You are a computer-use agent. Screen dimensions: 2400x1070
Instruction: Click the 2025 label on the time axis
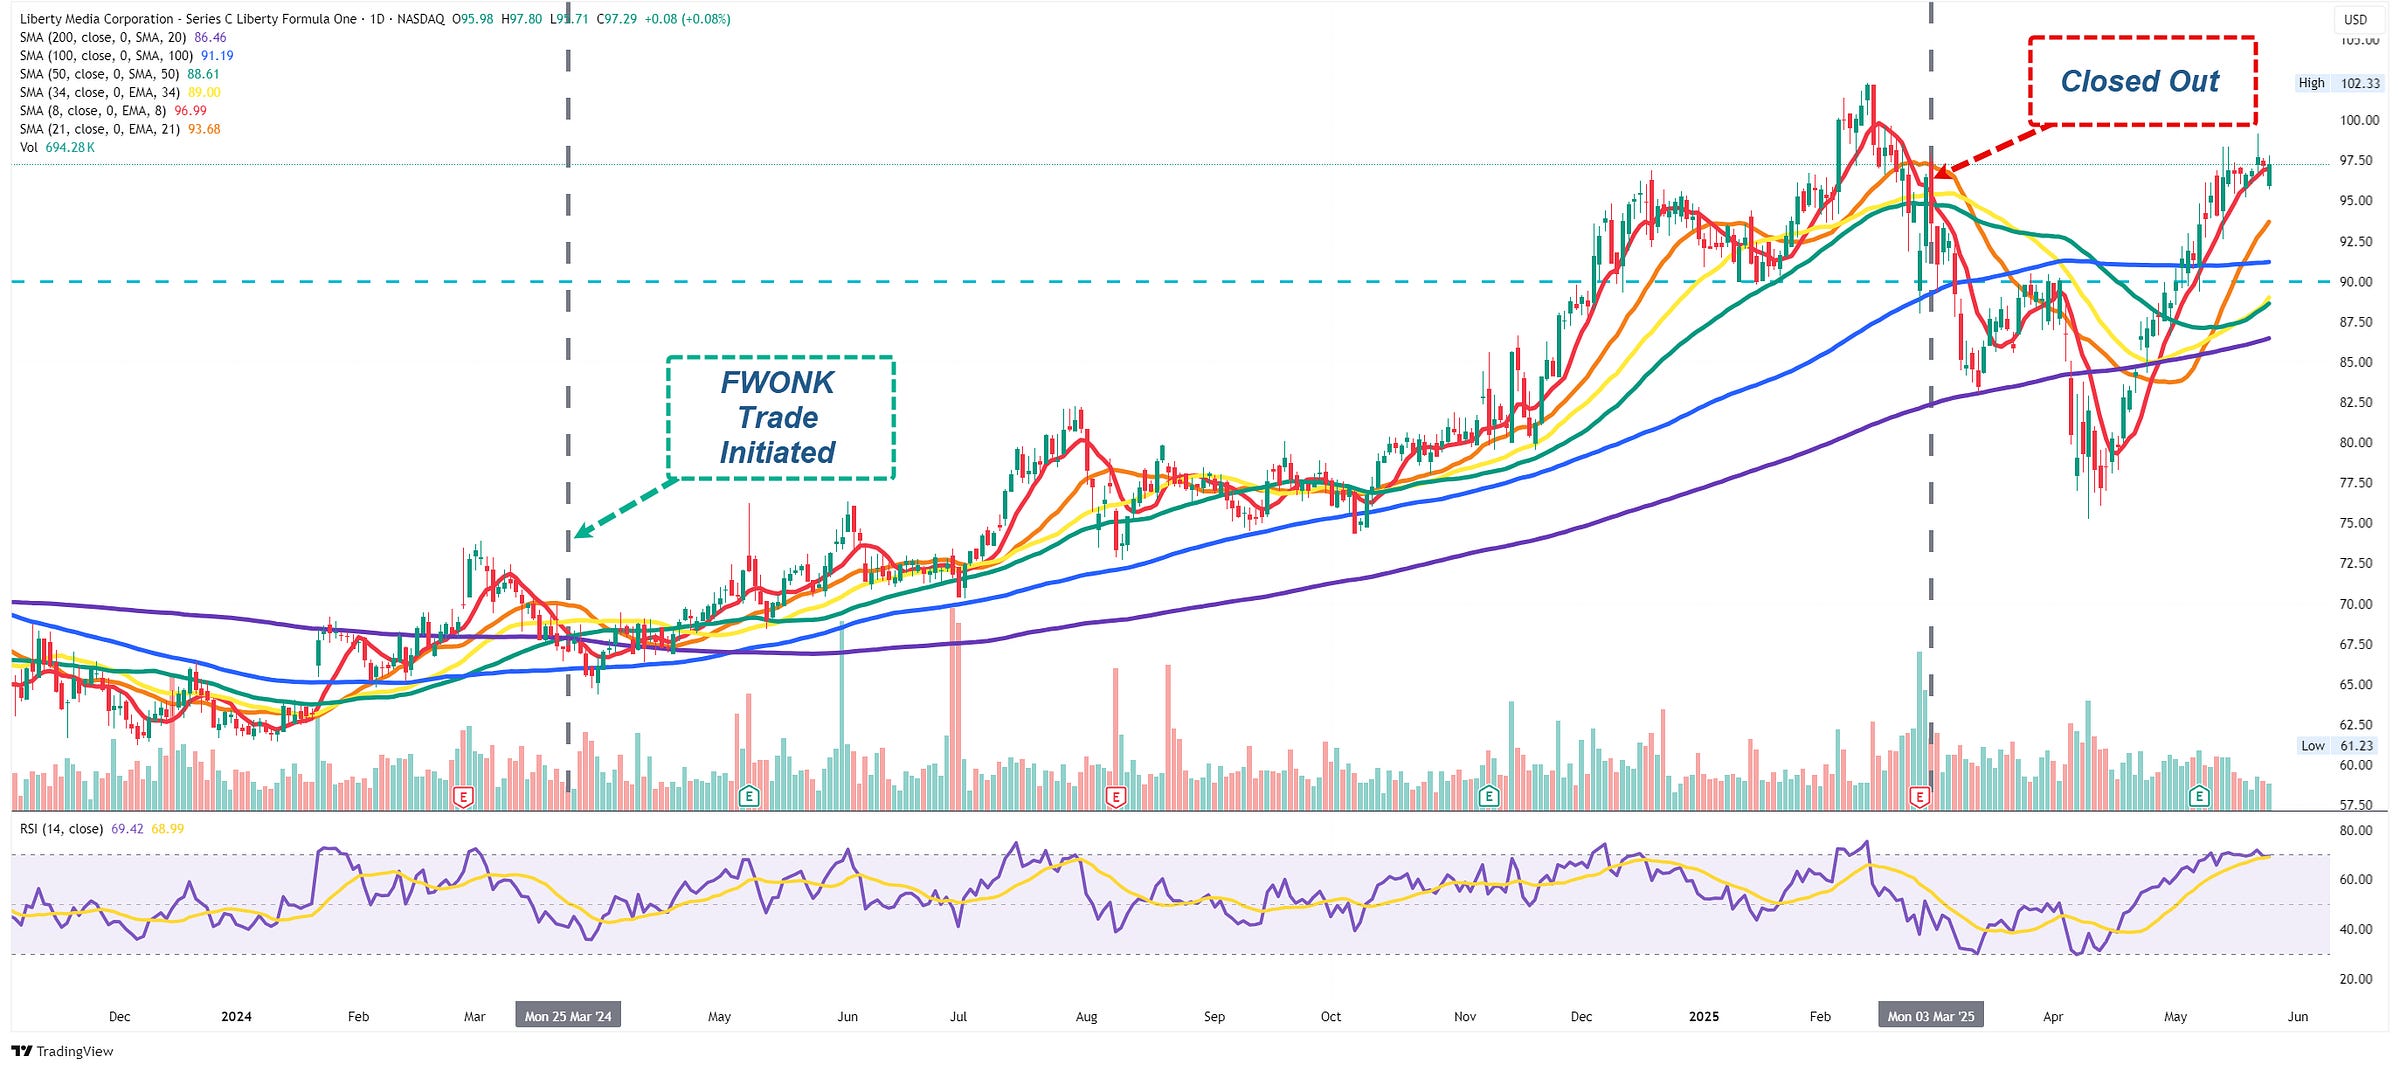(1704, 1016)
